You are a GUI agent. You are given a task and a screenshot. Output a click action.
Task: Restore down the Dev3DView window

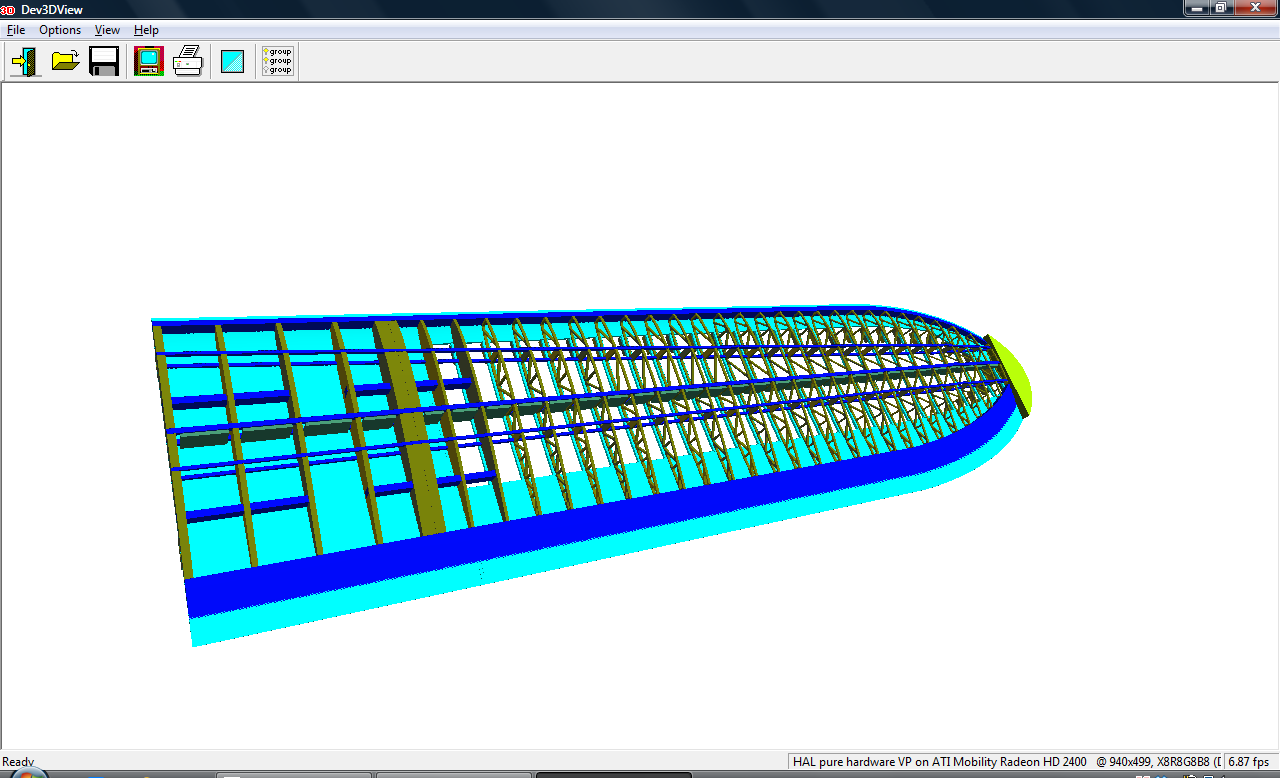1221,8
